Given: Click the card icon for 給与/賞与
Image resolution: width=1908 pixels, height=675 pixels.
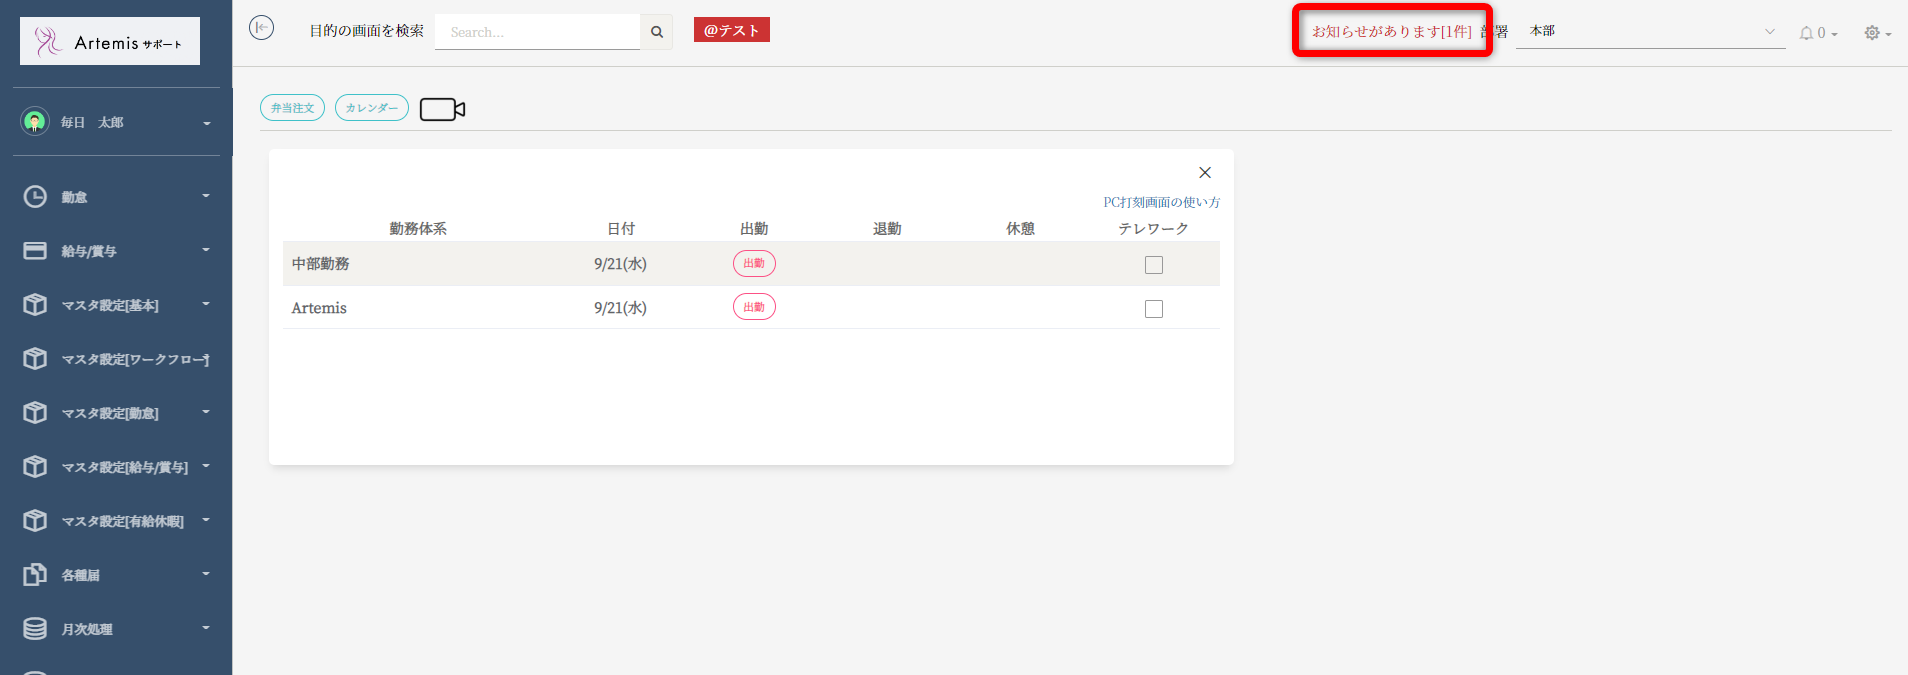Looking at the screenshot, I should [35, 251].
